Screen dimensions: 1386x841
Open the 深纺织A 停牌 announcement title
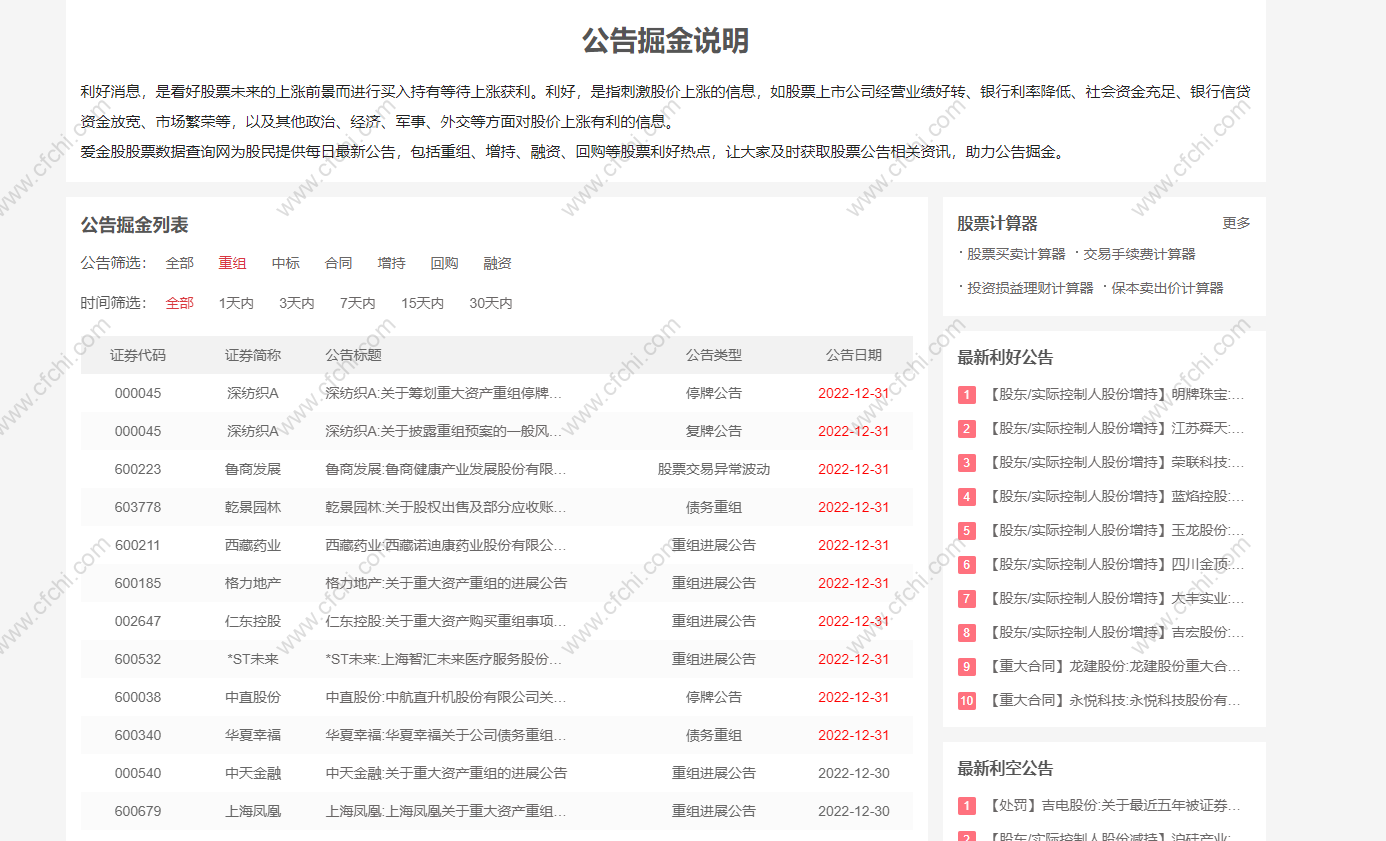444,393
